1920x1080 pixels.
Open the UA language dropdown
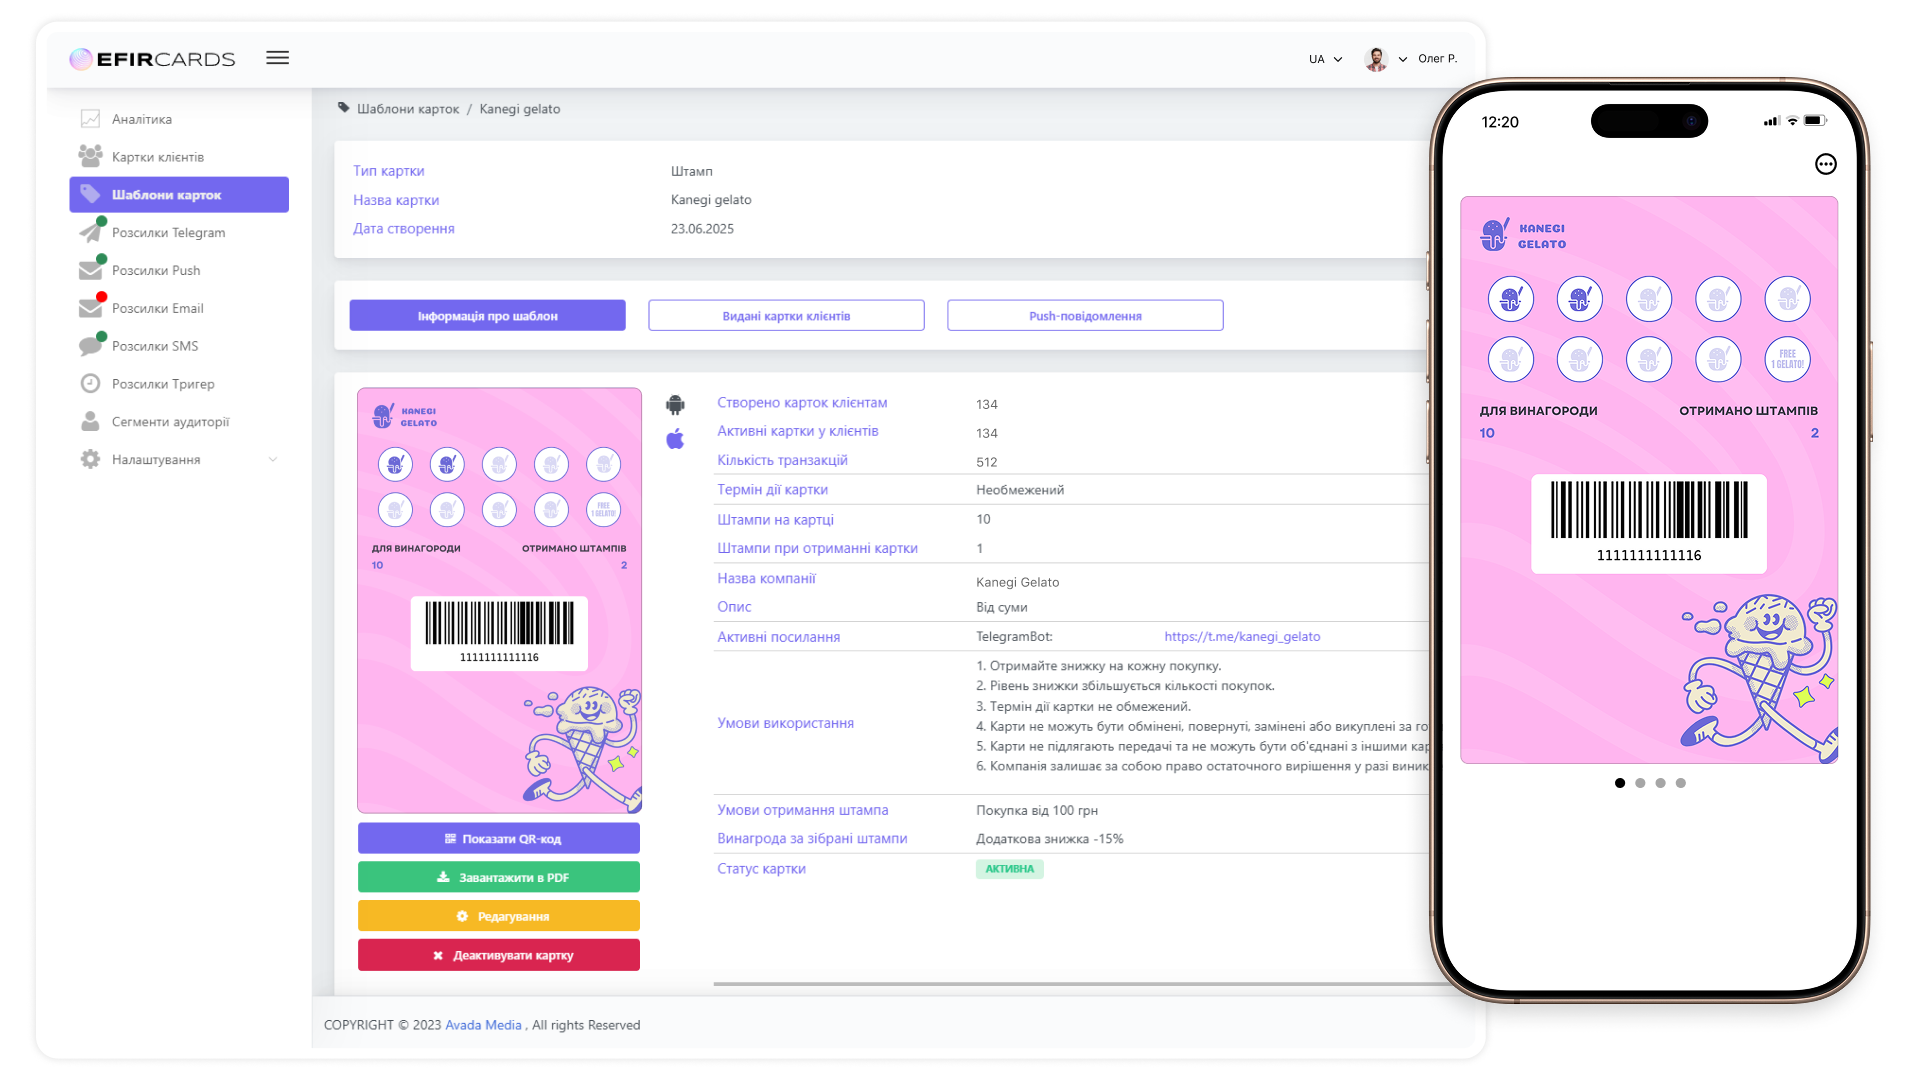pos(1325,59)
